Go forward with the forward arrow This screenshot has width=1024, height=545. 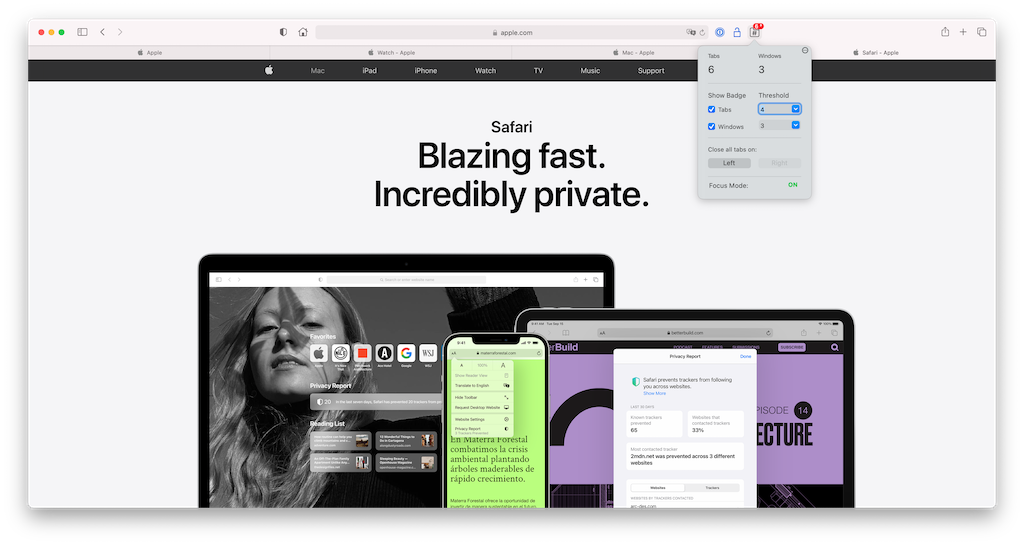(120, 32)
